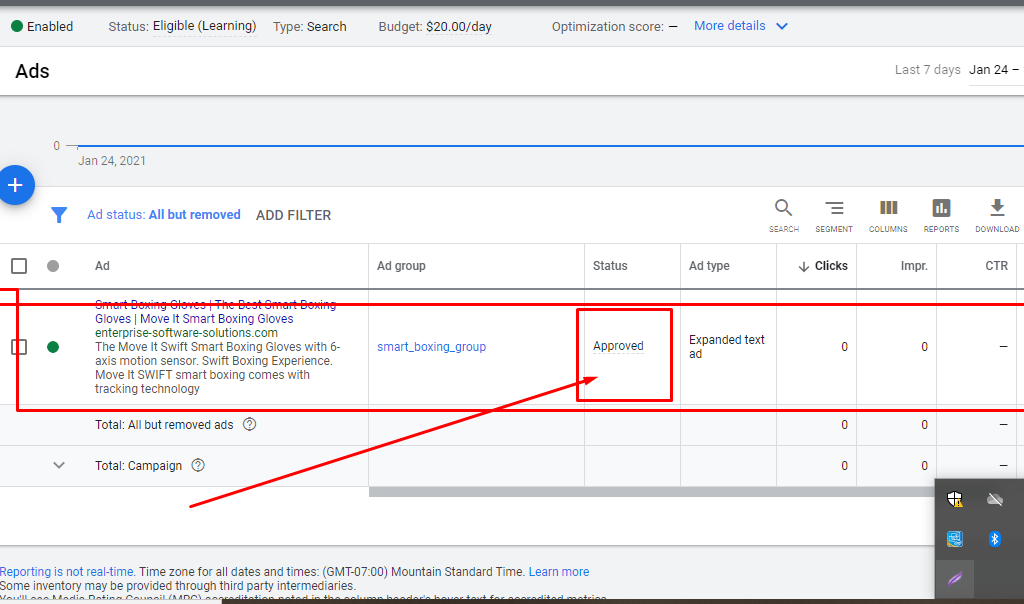The height and width of the screenshot is (604, 1024).
Task: Click the Reporting is not real-time link
Action: tap(67, 571)
